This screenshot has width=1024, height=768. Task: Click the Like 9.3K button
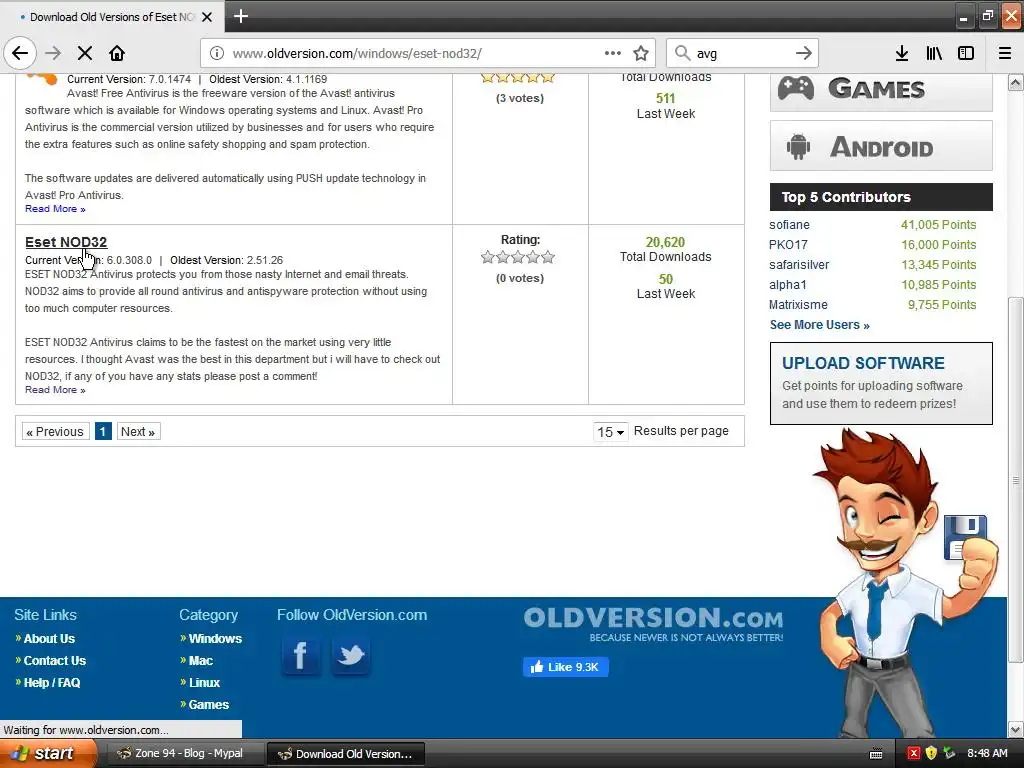tap(566, 667)
